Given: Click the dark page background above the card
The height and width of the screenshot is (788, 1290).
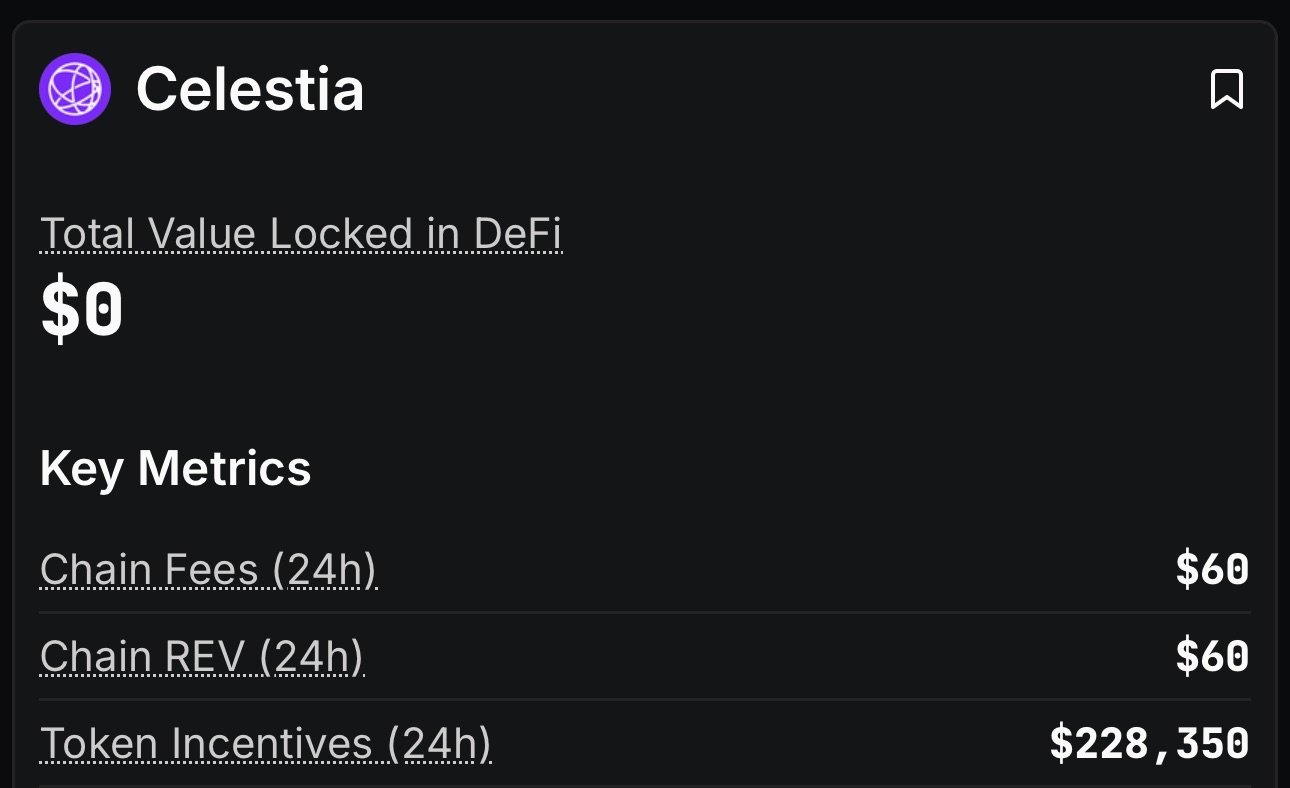Looking at the screenshot, I should (645, 9).
